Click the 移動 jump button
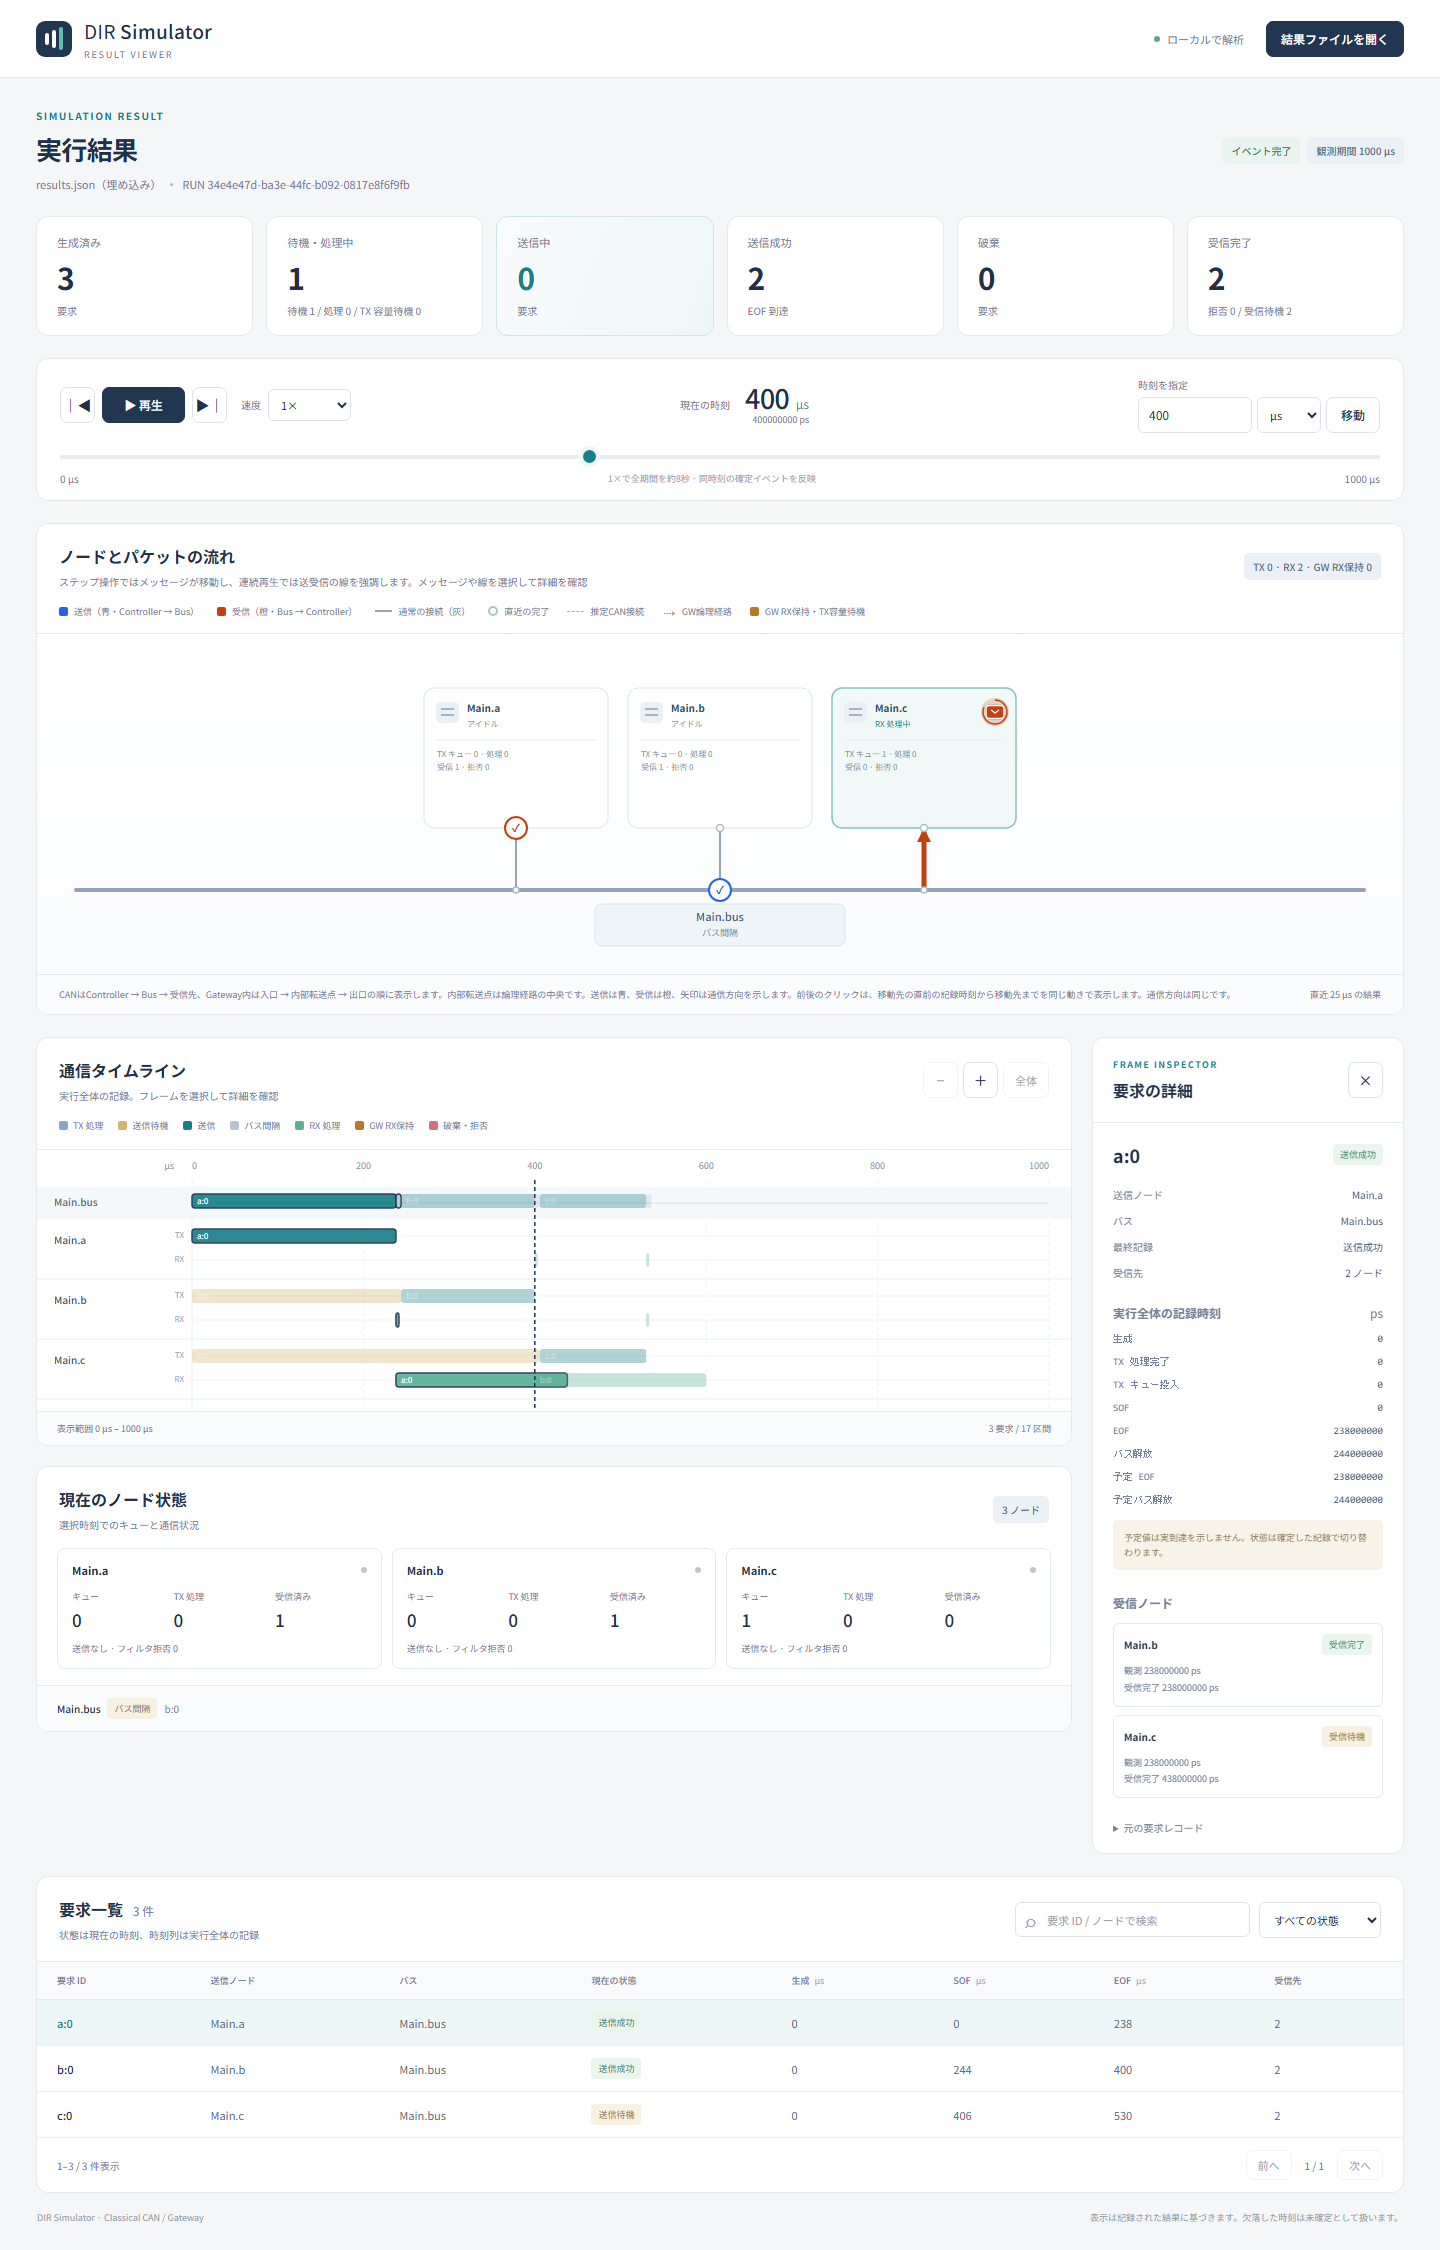Viewport: 1440px width, 2250px height. click(1353, 415)
